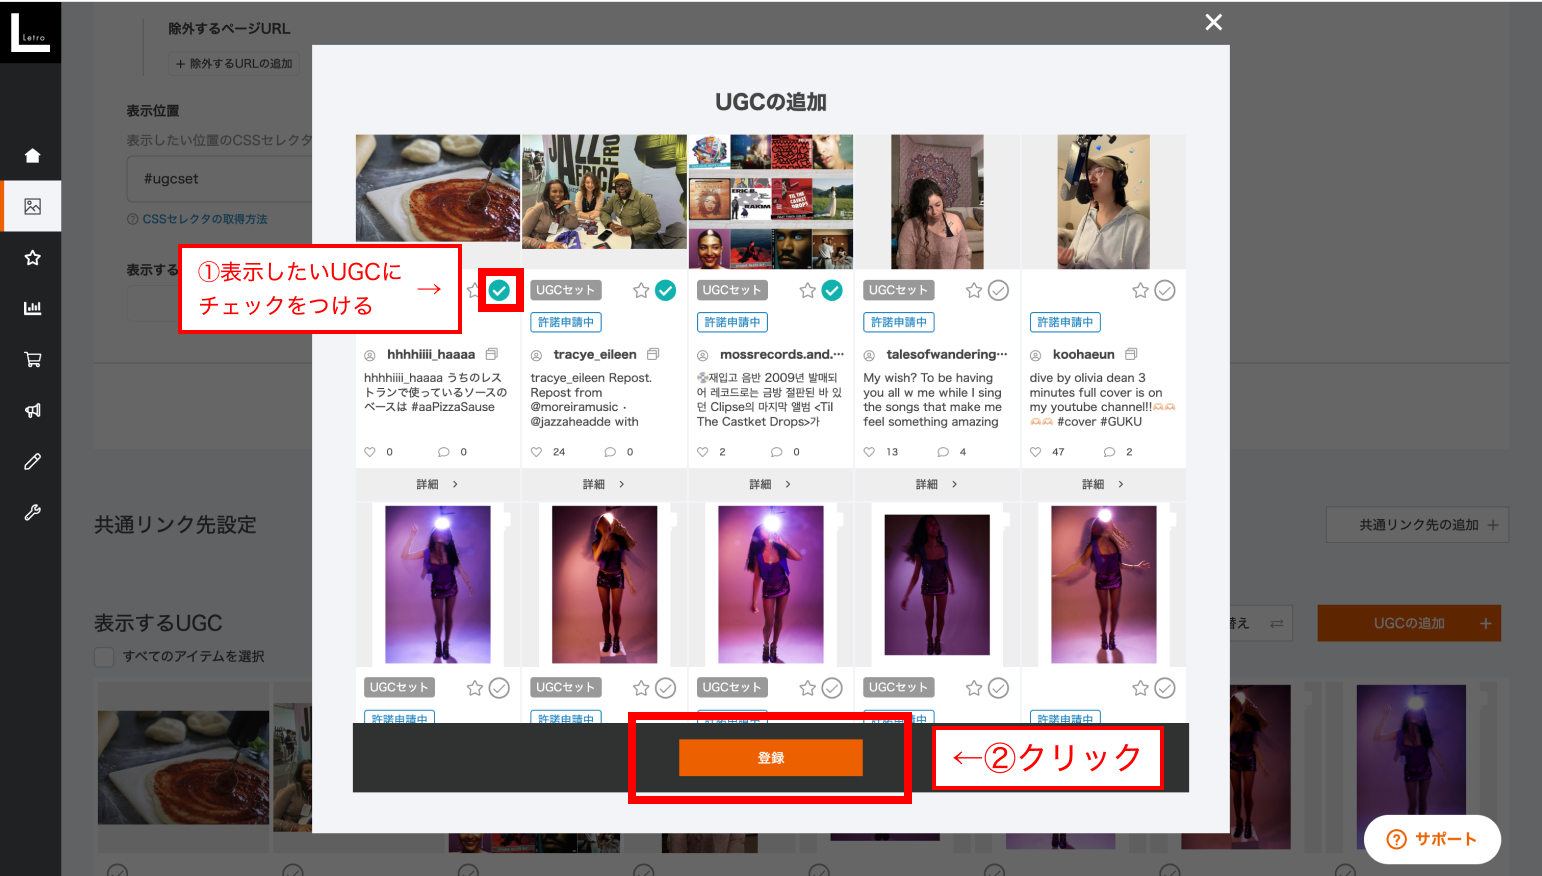The width and height of the screenshot is (1542, 876).
Task: Open the CSSセレクタの取得方法 link
Action: click(x=205, y=219)
